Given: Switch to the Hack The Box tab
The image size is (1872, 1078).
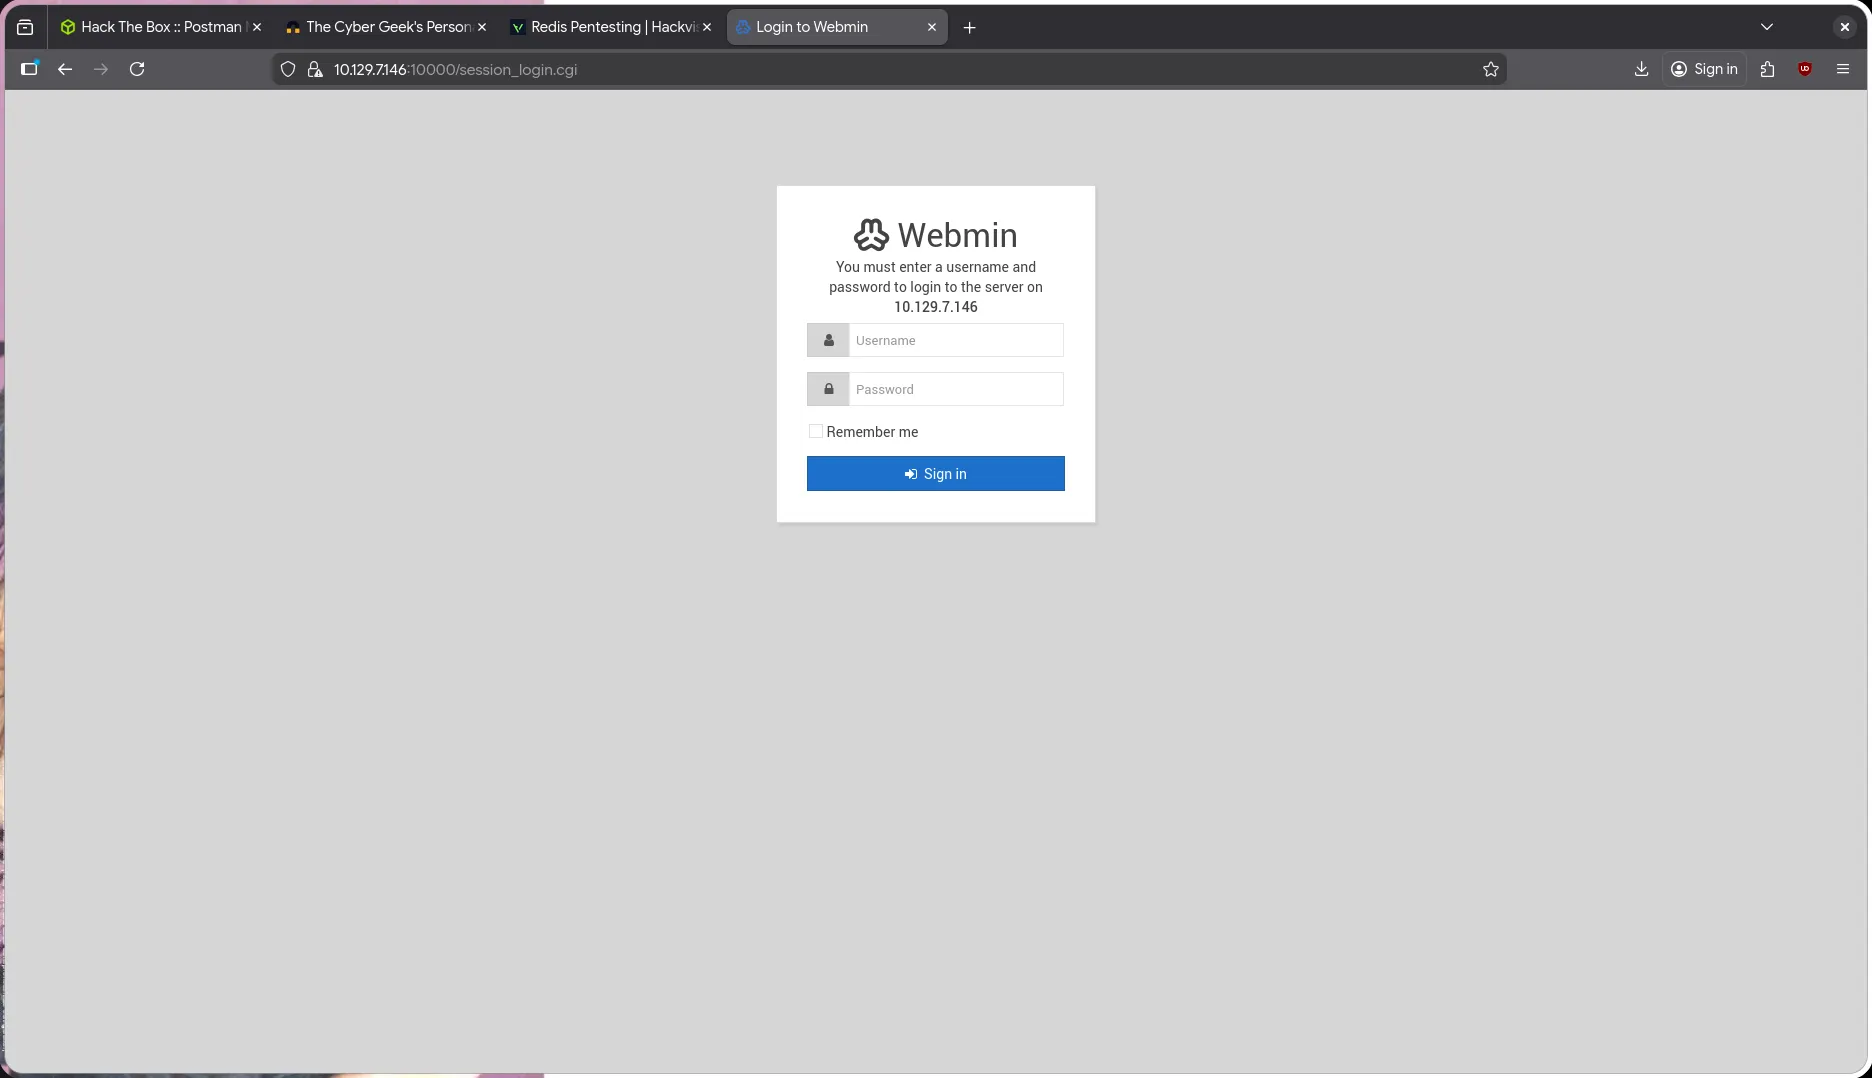Looking at the screenshot, I should point(155,27).
